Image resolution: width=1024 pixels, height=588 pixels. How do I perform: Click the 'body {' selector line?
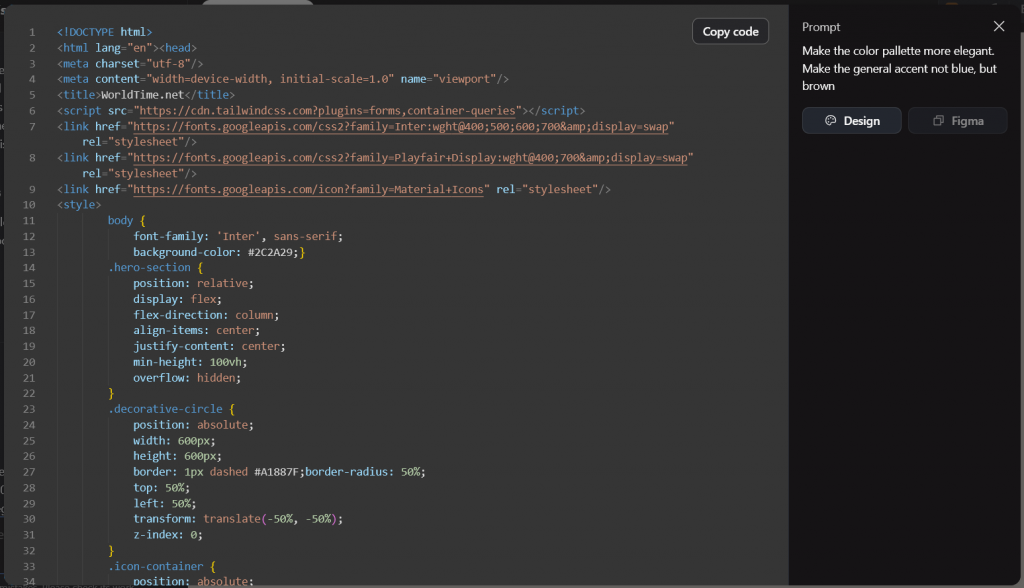coord(127,221)
